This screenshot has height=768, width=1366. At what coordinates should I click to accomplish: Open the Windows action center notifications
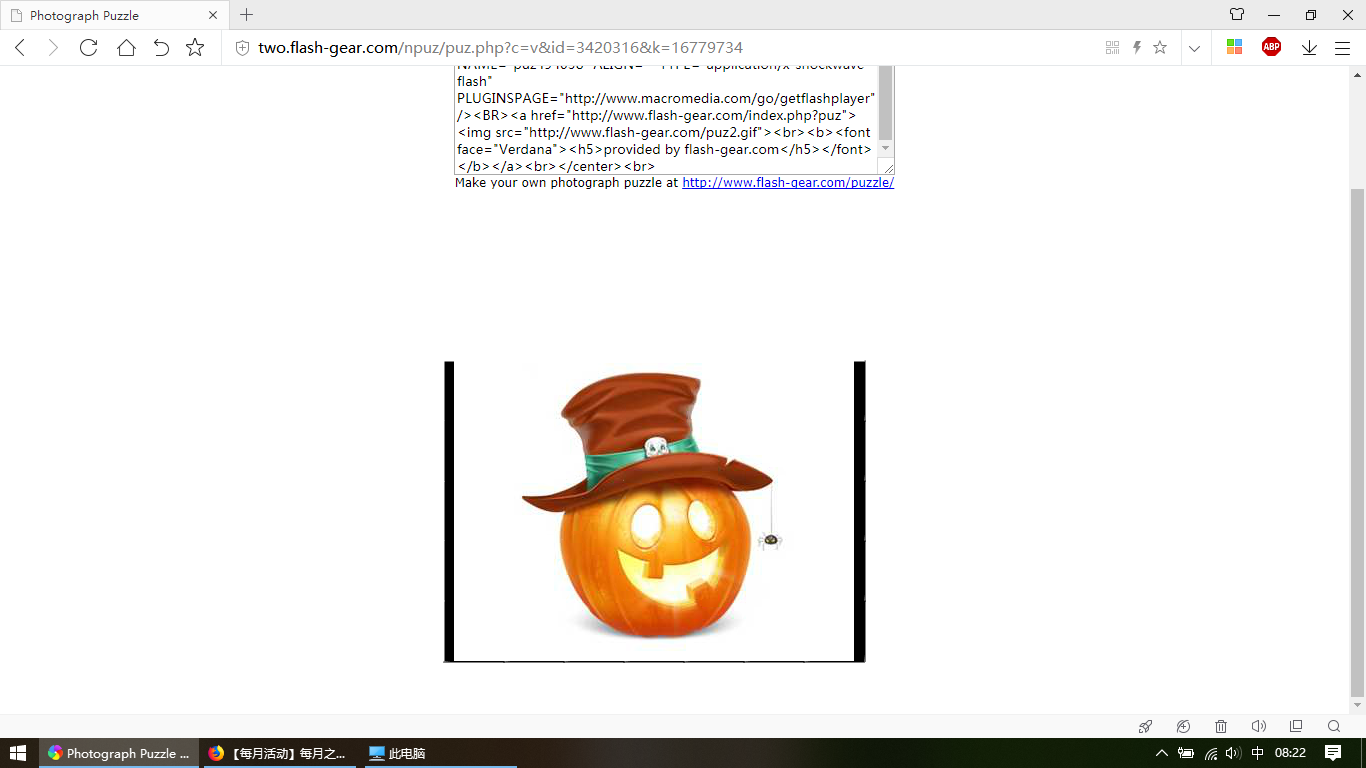1333,753
